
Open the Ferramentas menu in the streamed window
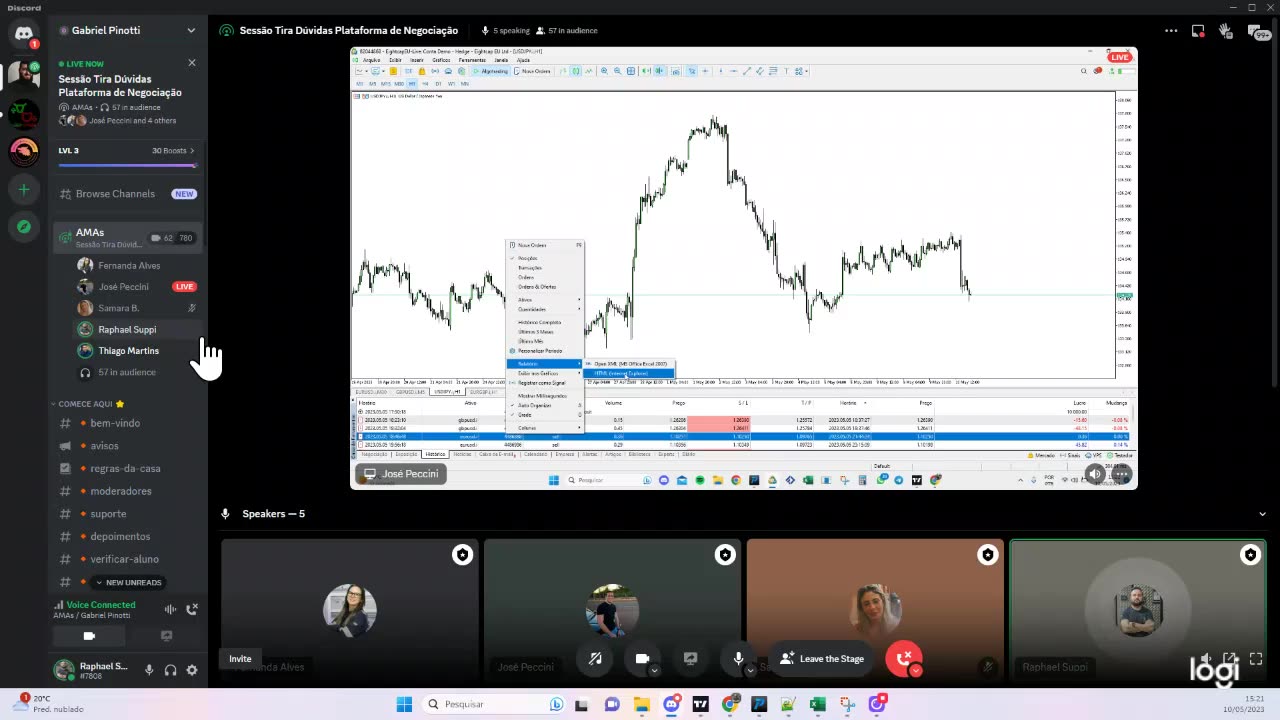(x=472, y=60)
